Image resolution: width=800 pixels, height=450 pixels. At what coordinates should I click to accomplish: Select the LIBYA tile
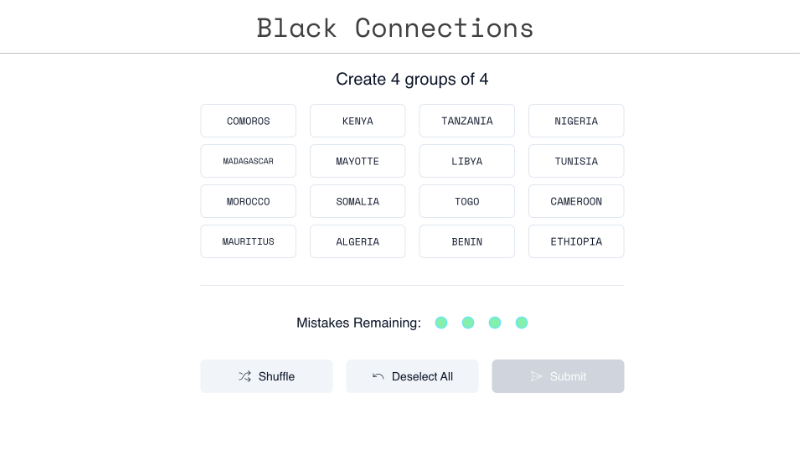coord(467,161)
